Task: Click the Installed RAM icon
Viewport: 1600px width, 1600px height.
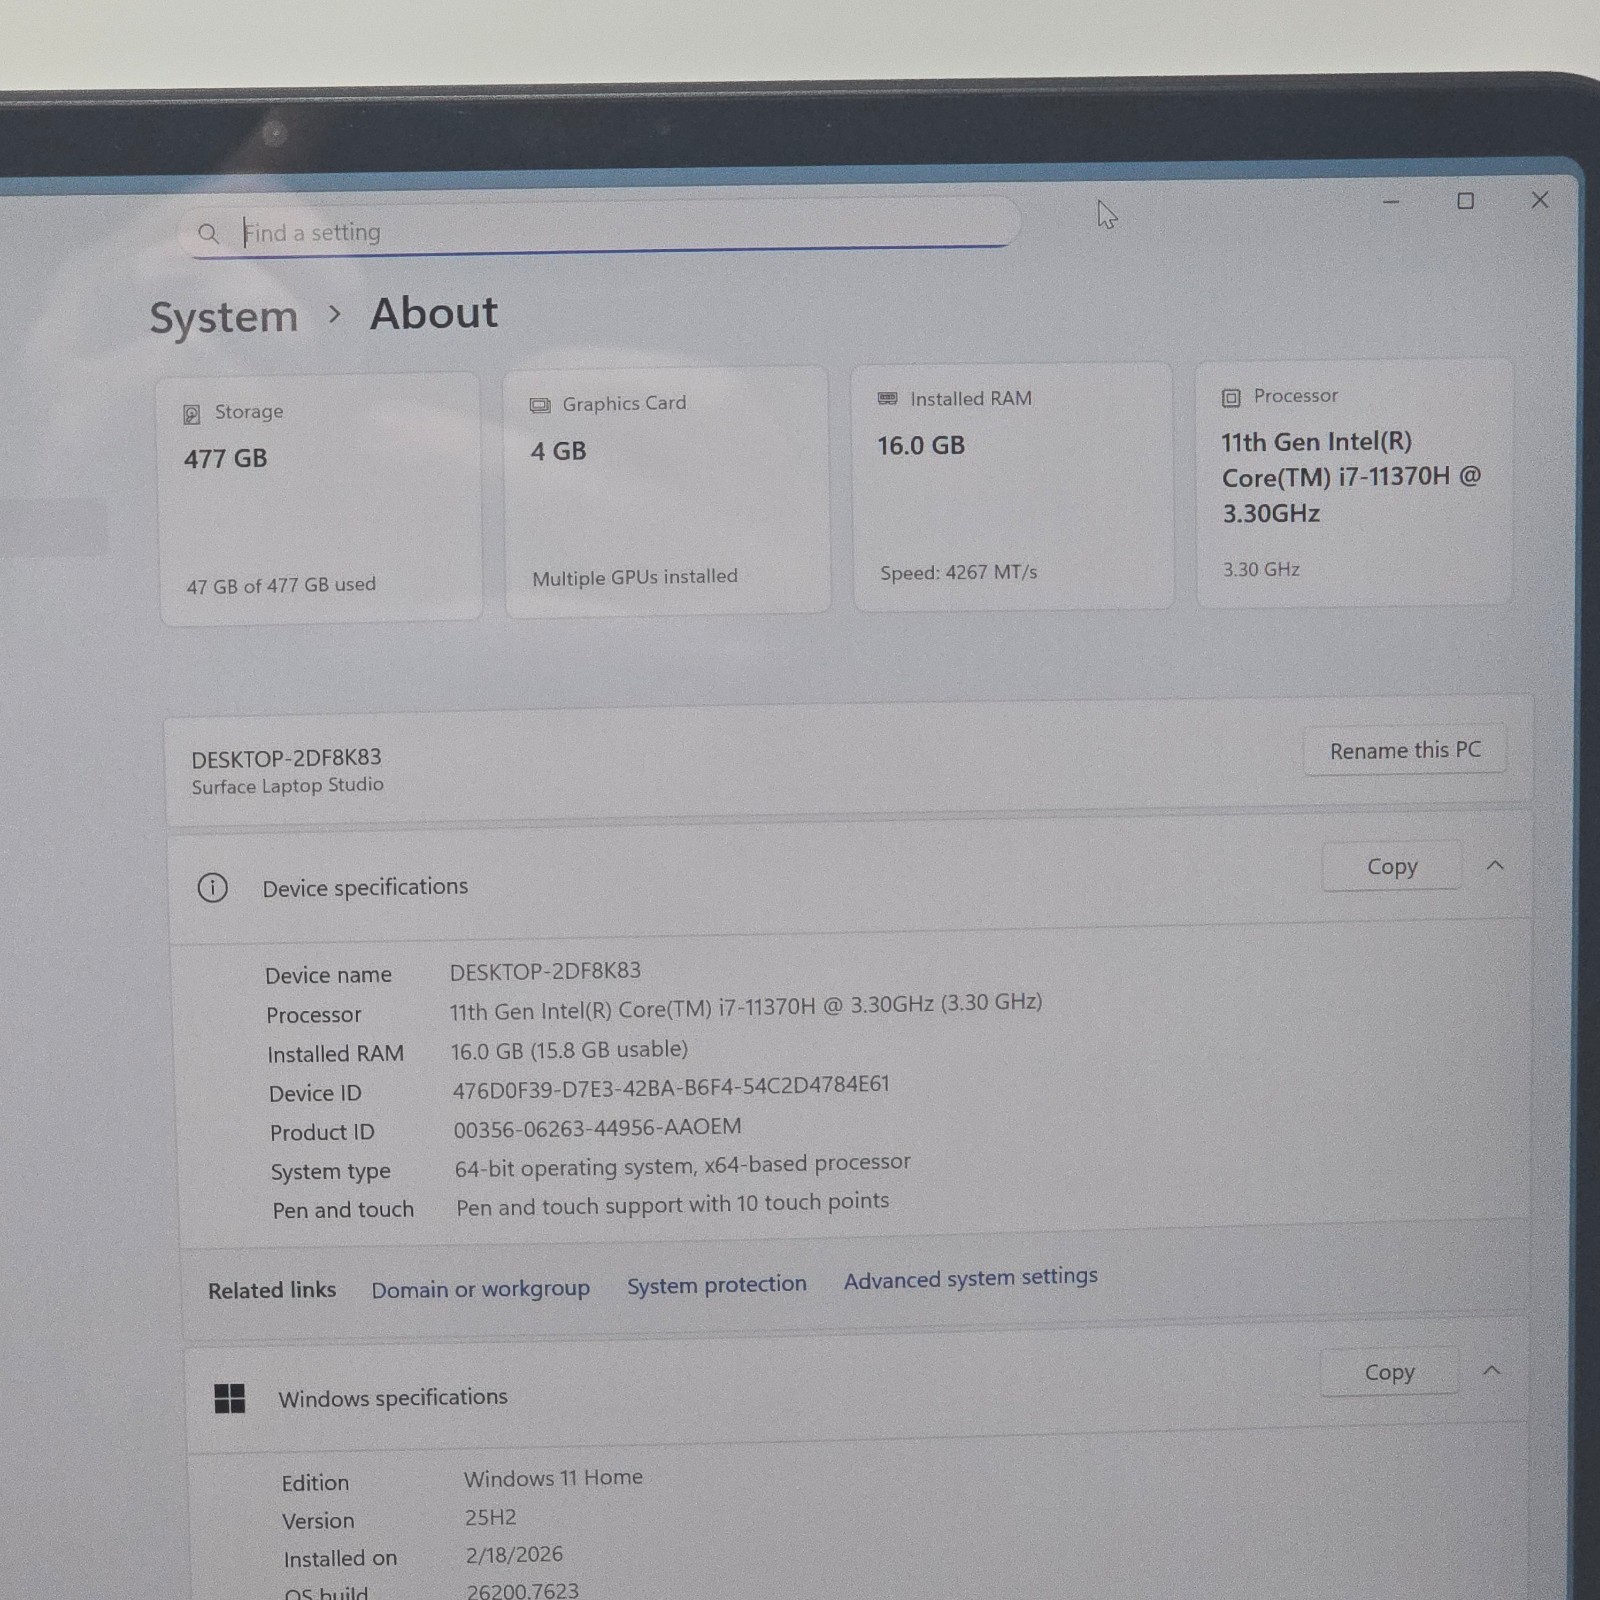Action: [887, 398]
